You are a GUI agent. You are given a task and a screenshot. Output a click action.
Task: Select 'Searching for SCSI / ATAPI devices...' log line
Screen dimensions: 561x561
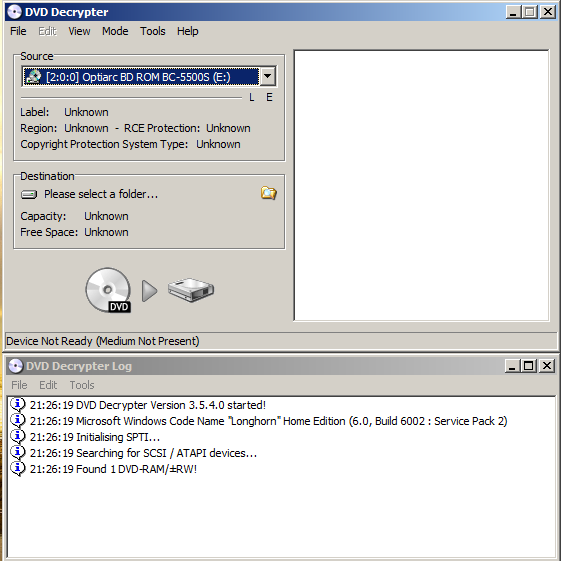143,453
